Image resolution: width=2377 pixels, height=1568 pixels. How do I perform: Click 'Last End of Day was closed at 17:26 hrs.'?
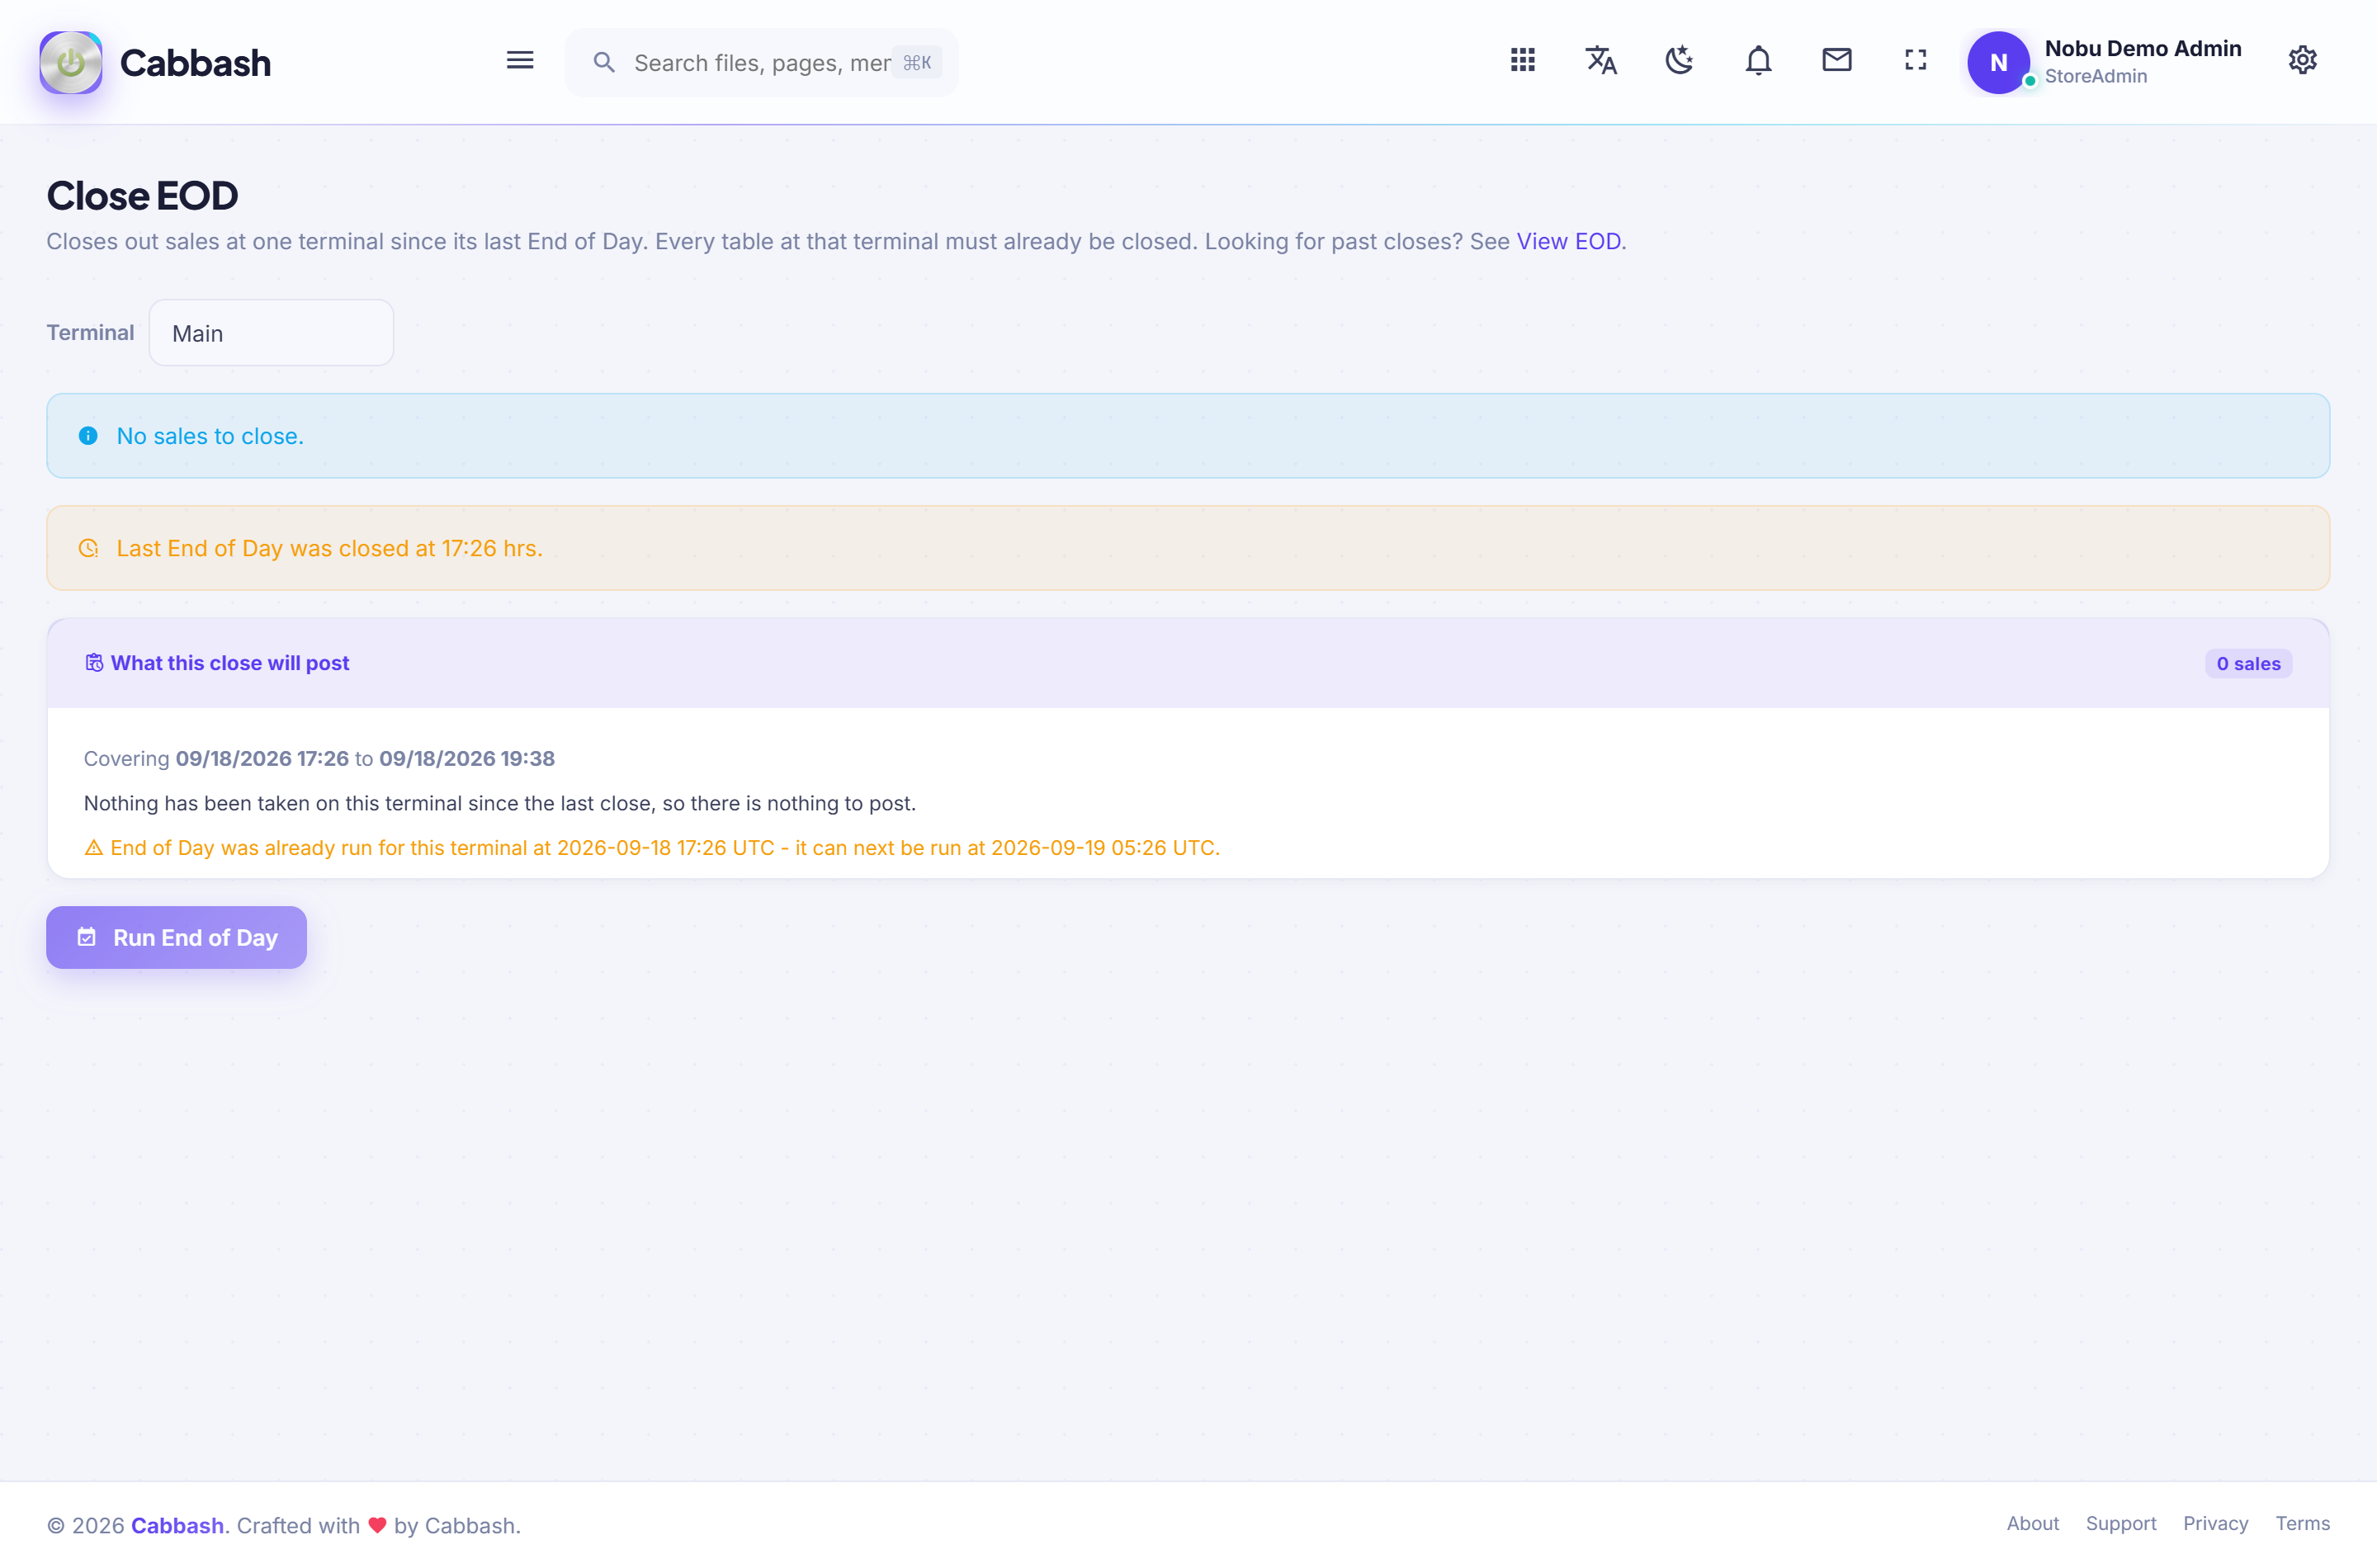329,548
